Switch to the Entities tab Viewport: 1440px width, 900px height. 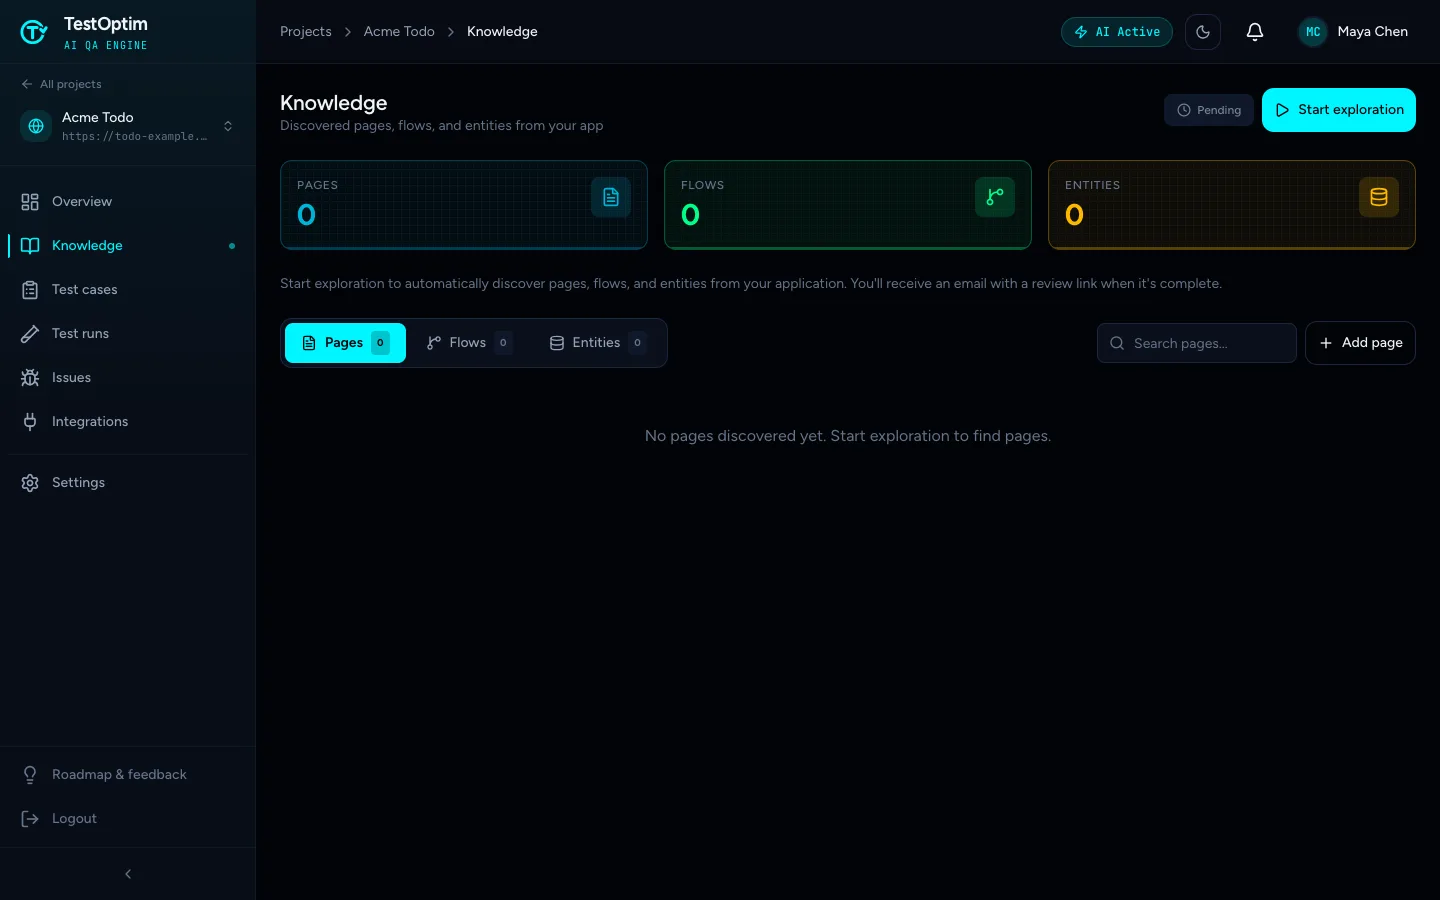point(598,343)
